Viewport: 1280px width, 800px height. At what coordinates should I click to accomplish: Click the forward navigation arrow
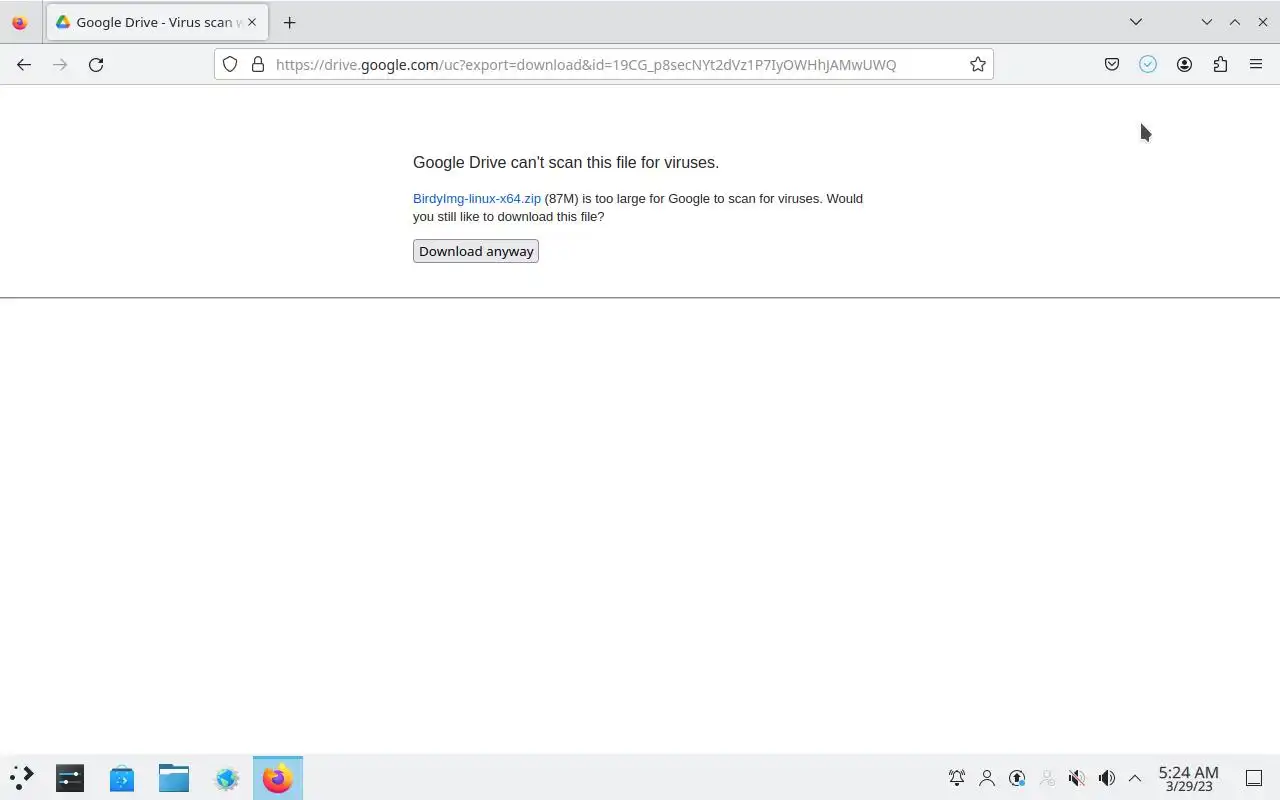[x=60, y=64]
